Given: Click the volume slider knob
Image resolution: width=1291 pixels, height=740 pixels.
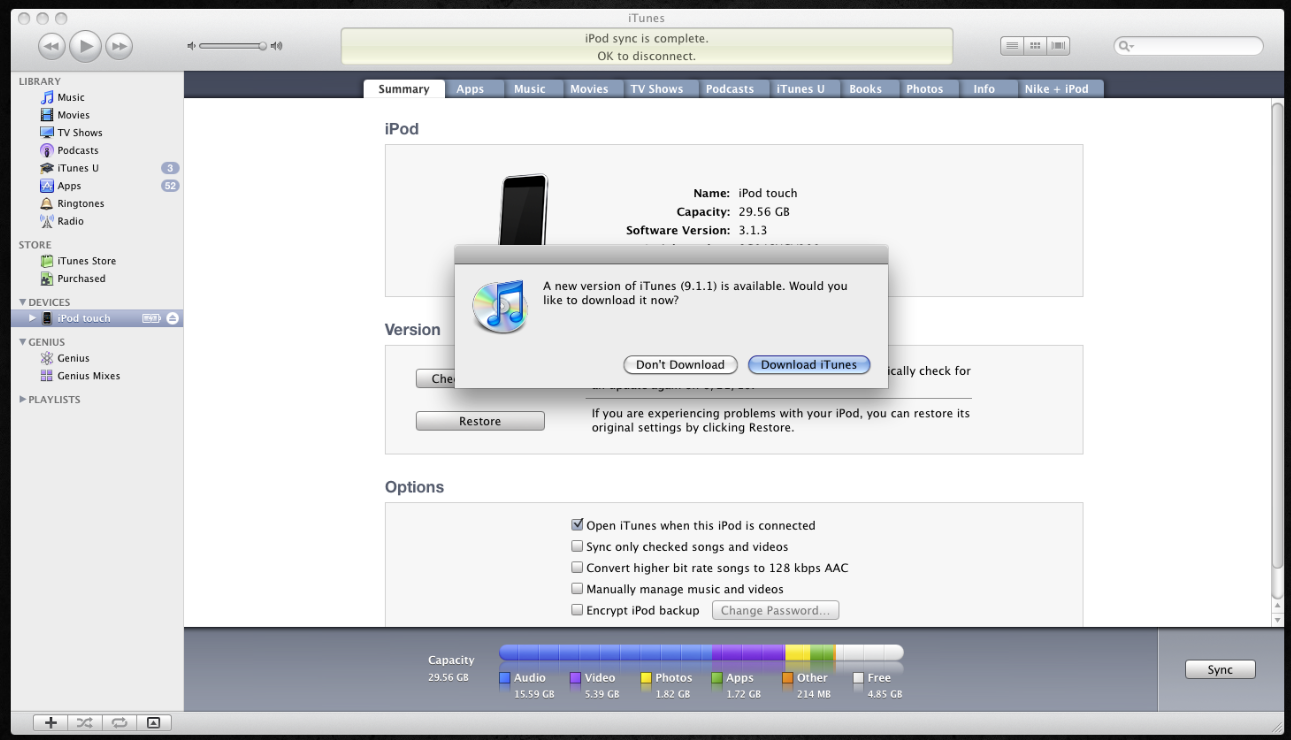Looking at the screenshot, I should click(263, 46).
